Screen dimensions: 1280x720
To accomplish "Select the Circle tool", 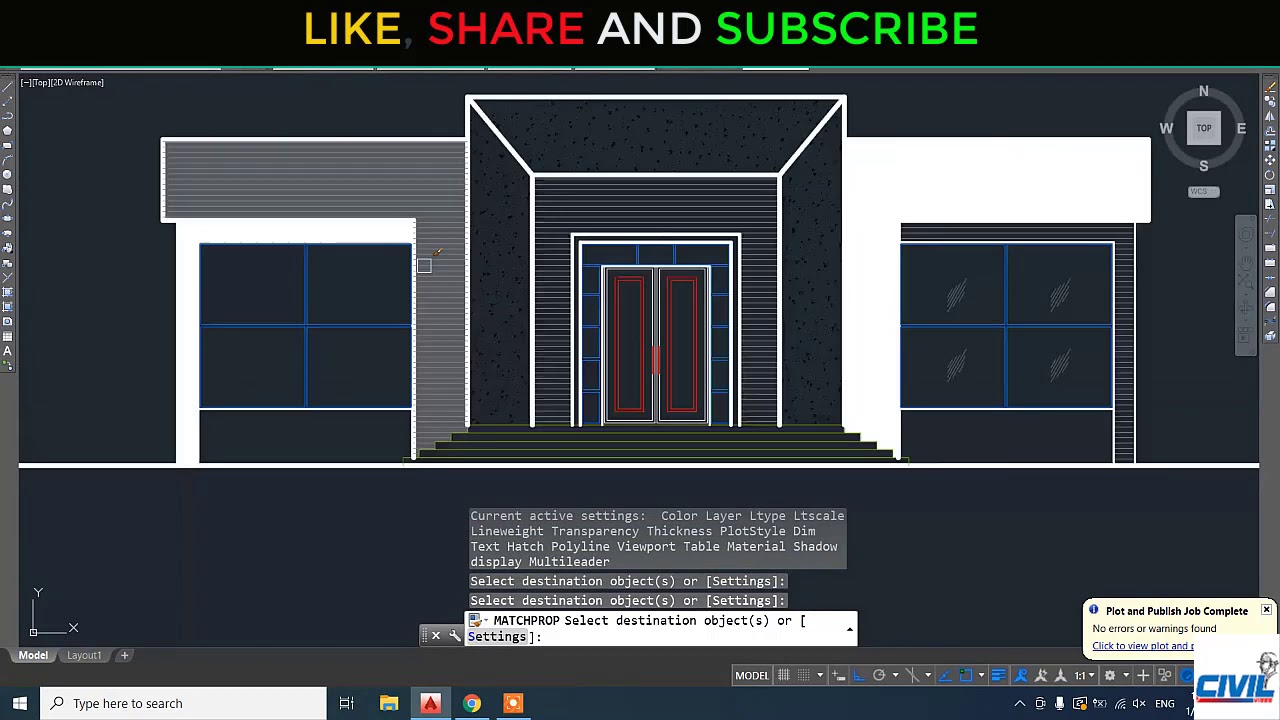I will pos(8,174).
